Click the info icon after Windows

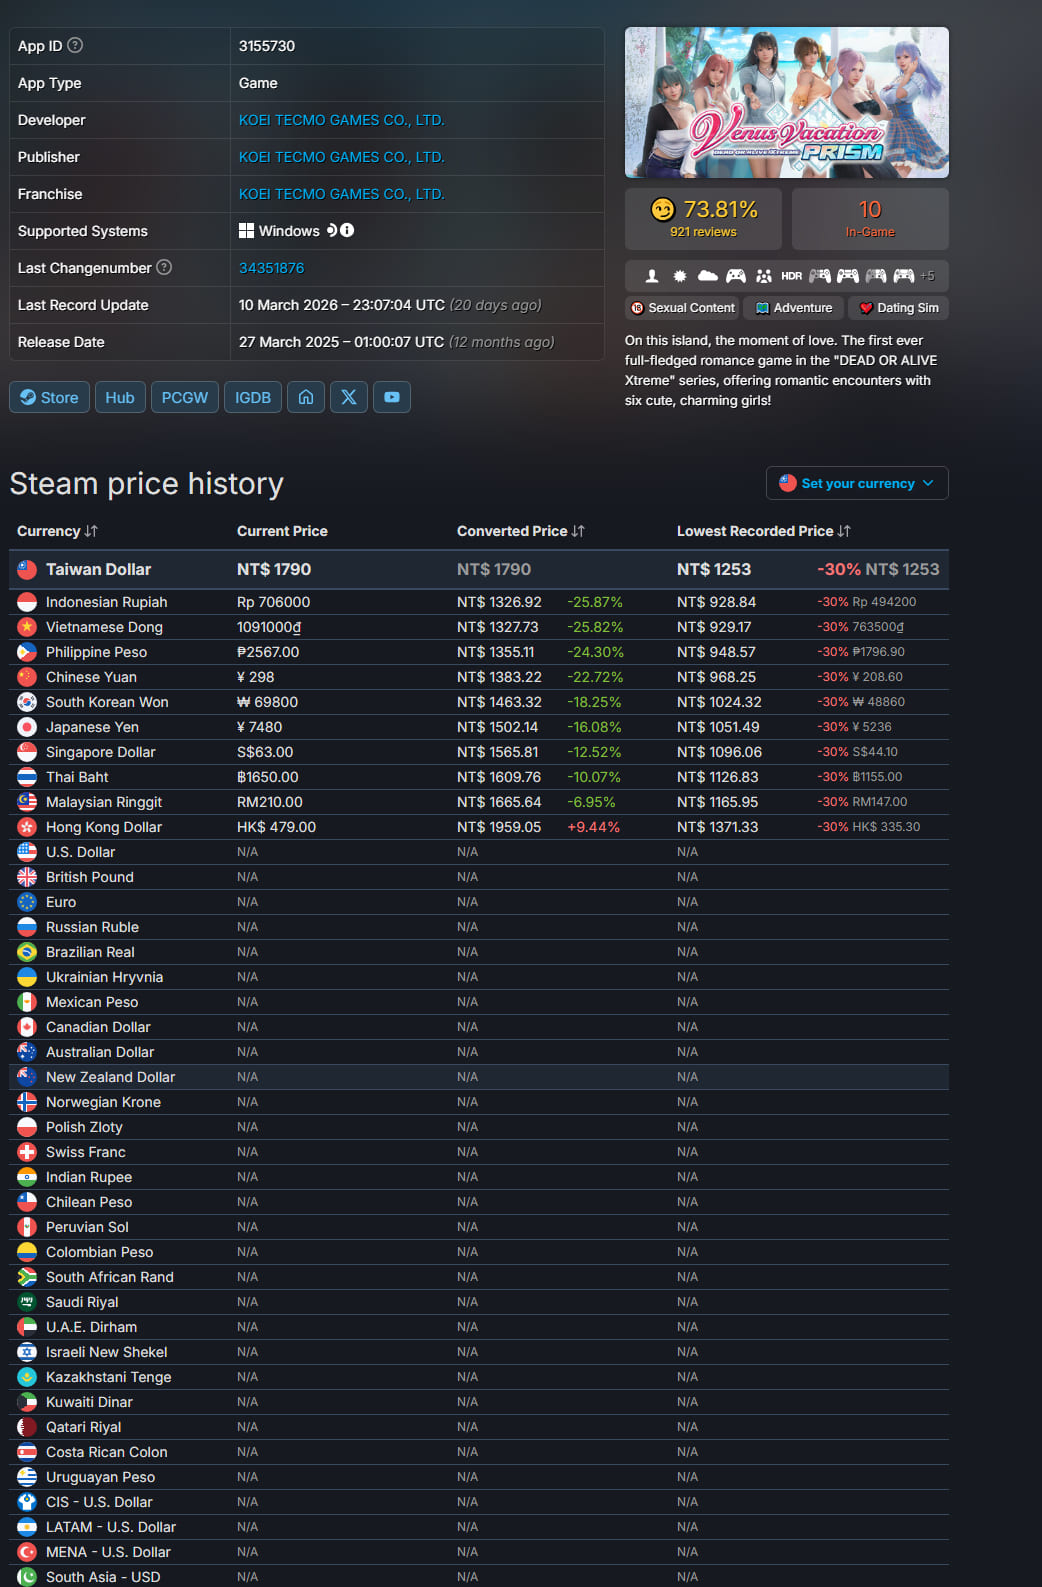pyautogui.click(x=347, y=230)
